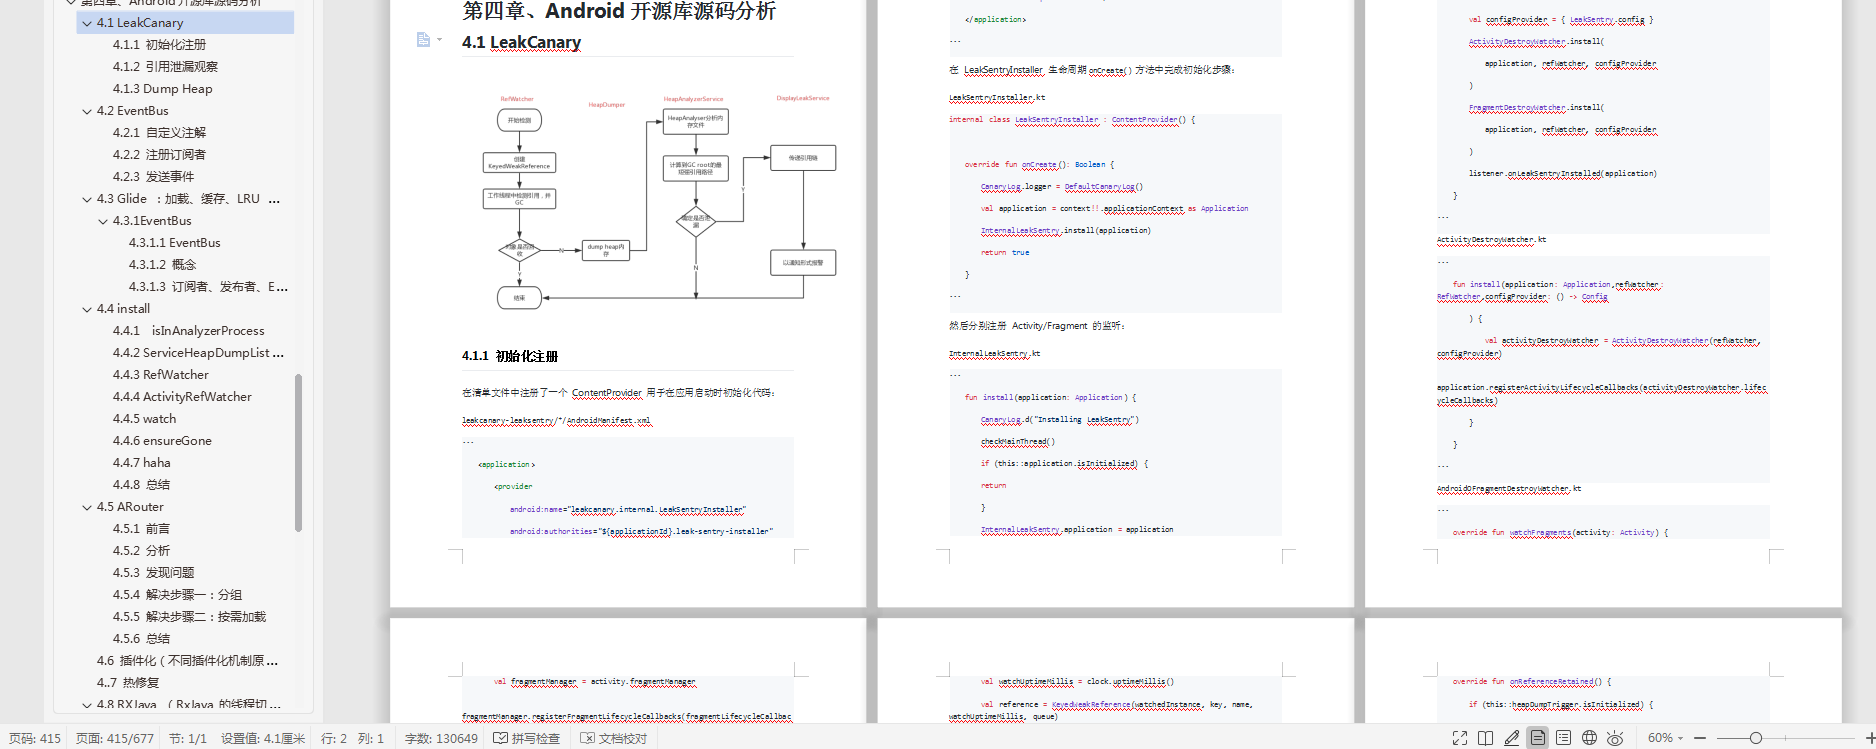Go to 4.5.6 总结 heading
1876x749 pixels.
tap(141, 638)
